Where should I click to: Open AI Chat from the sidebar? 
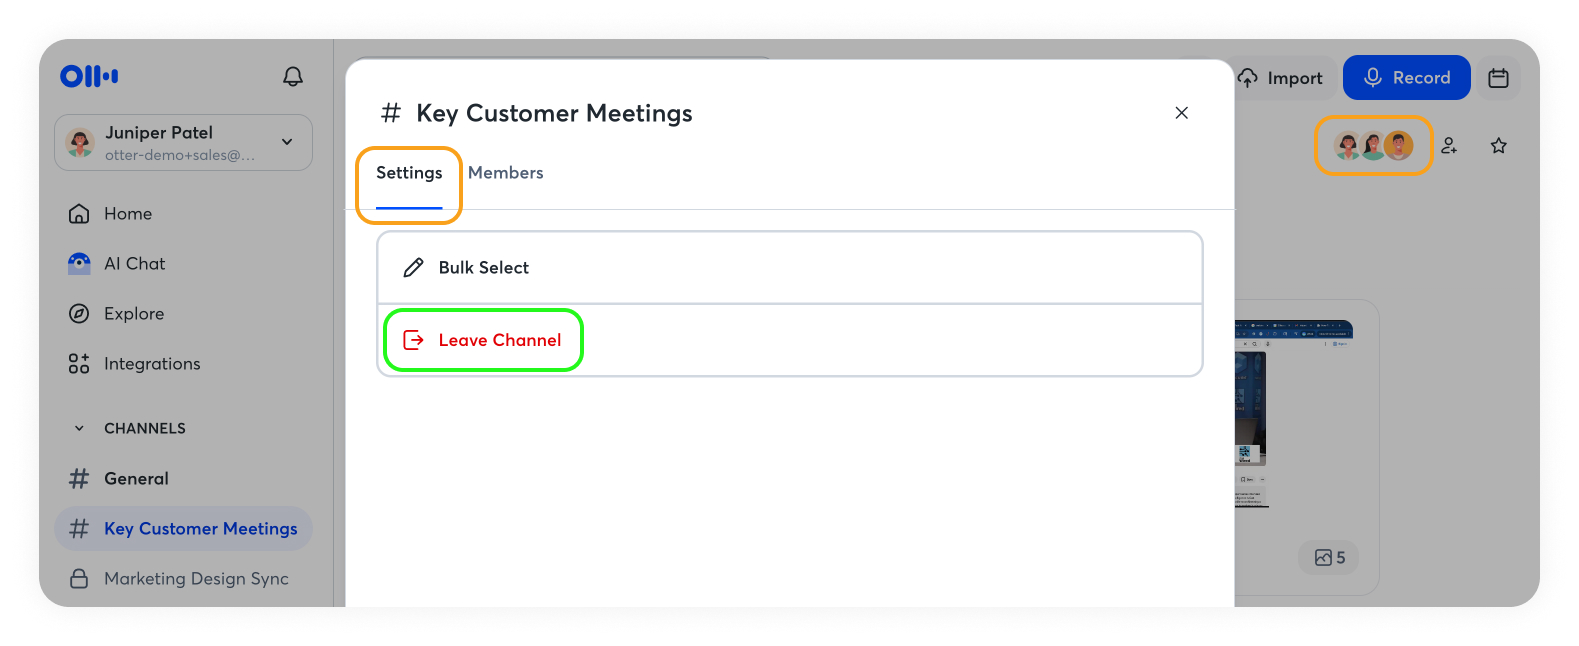(x=134, y=264)
